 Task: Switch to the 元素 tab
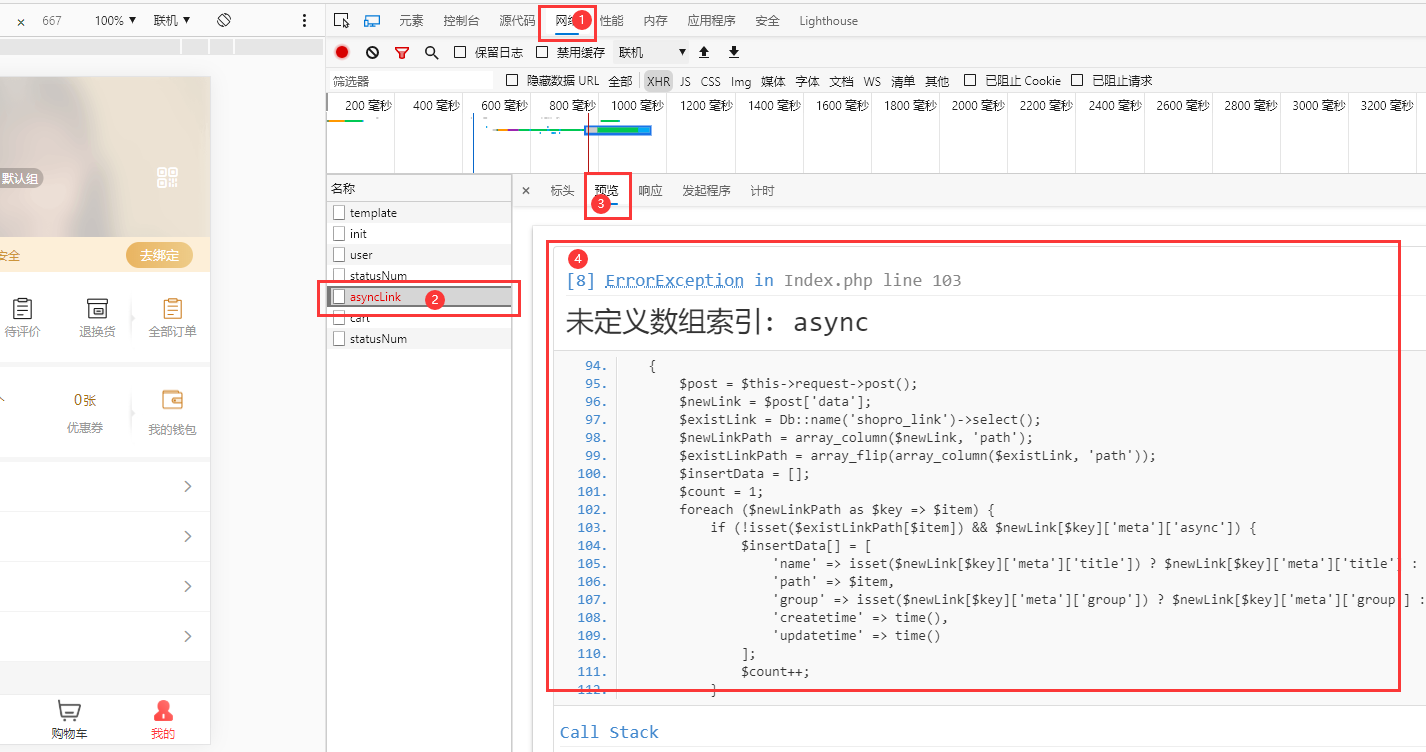click(411, 20)
